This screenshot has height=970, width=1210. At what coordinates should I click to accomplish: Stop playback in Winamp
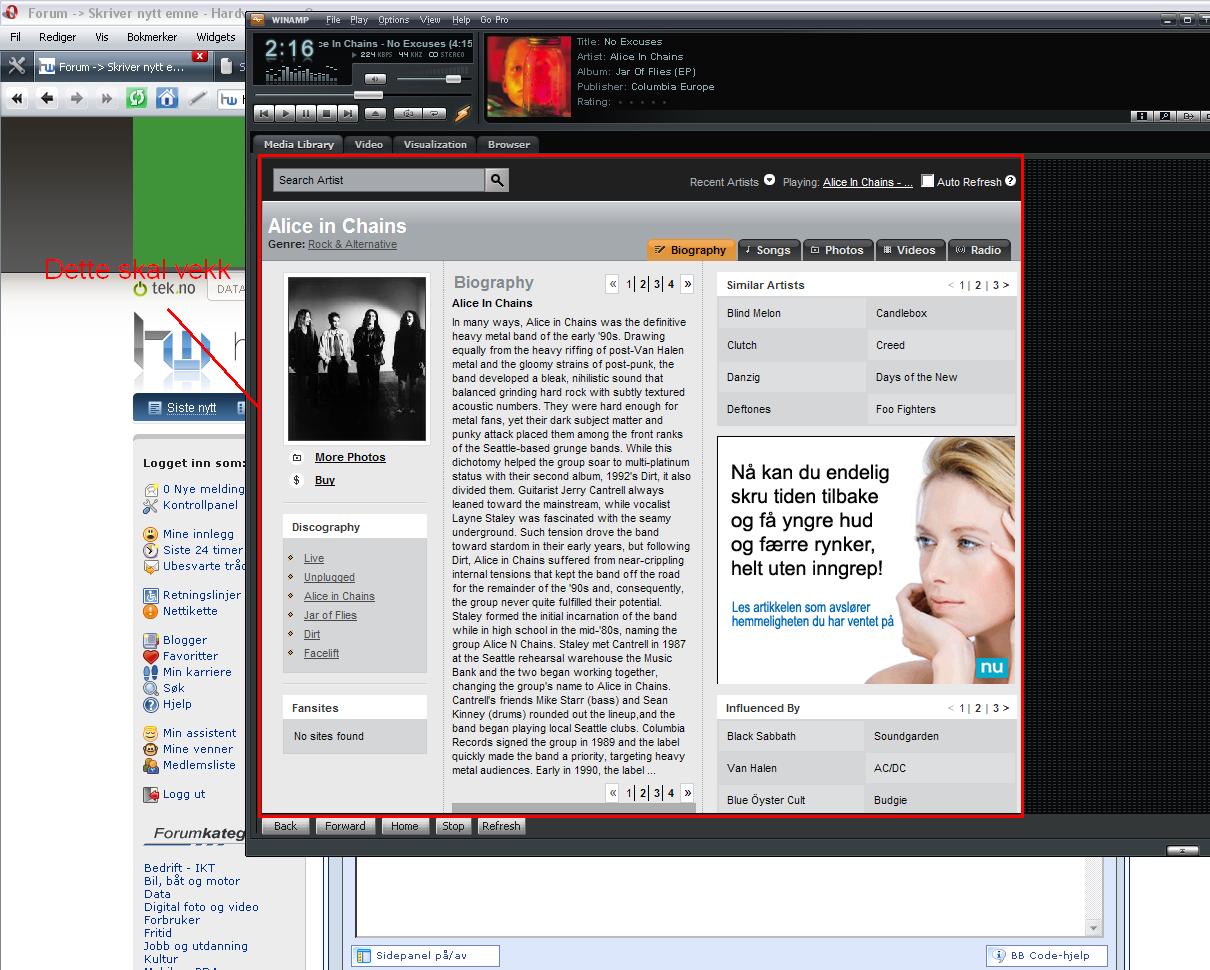[x=327, y=114]
